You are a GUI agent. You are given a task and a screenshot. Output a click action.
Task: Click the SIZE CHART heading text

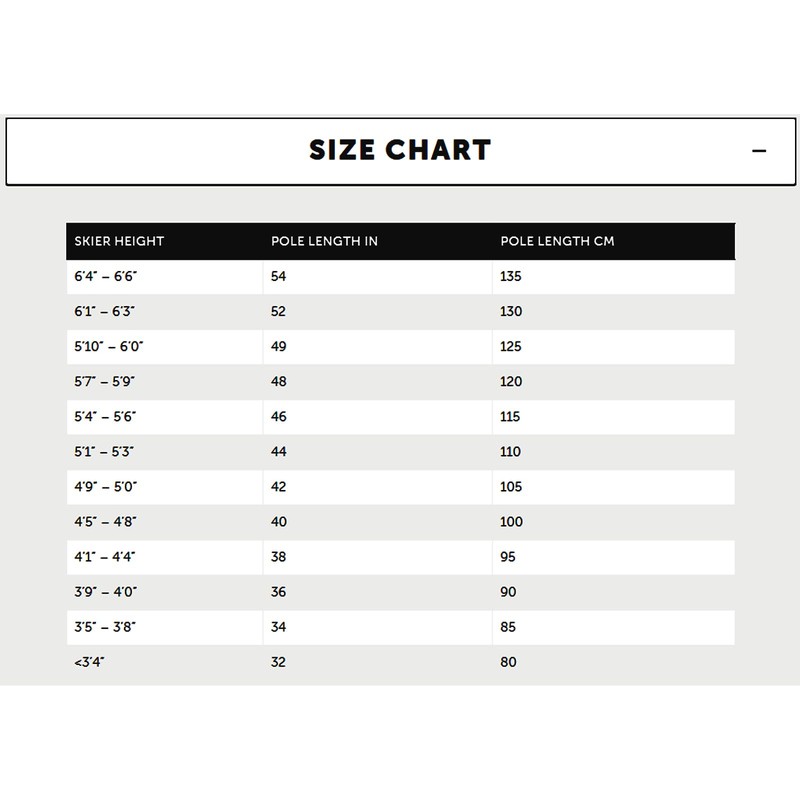coord(400,151)
